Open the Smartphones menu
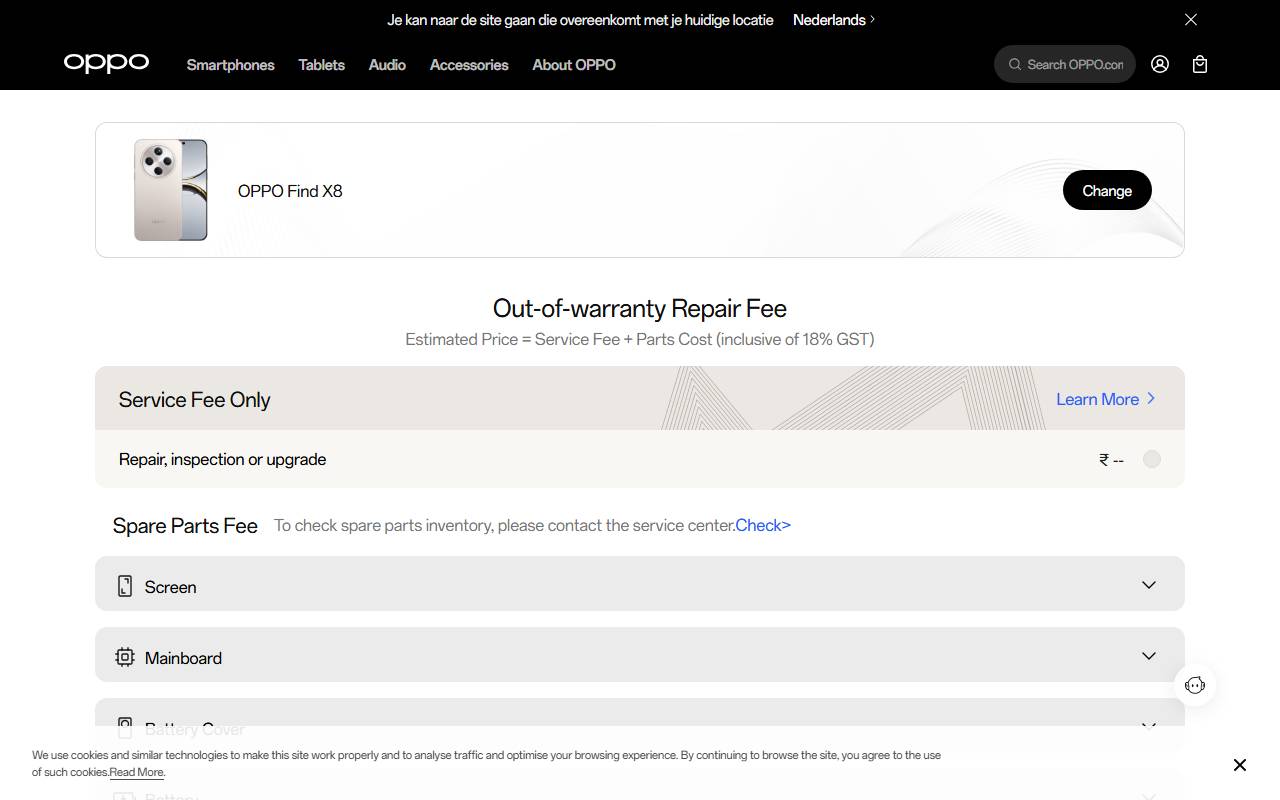The image size is (1280, 800). (x=230, y=64)
